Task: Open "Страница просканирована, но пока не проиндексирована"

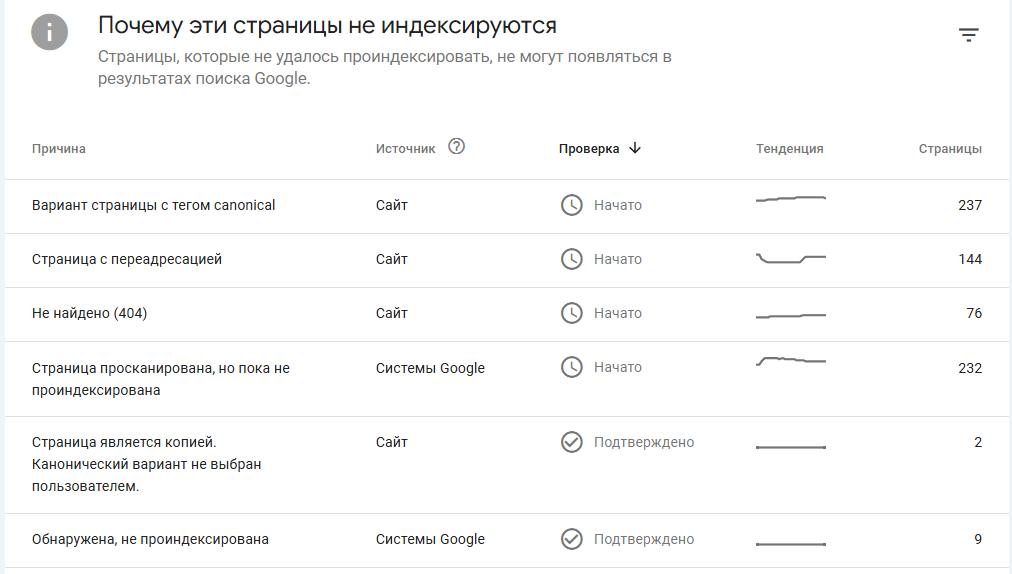Action: (x=160, y=379)
